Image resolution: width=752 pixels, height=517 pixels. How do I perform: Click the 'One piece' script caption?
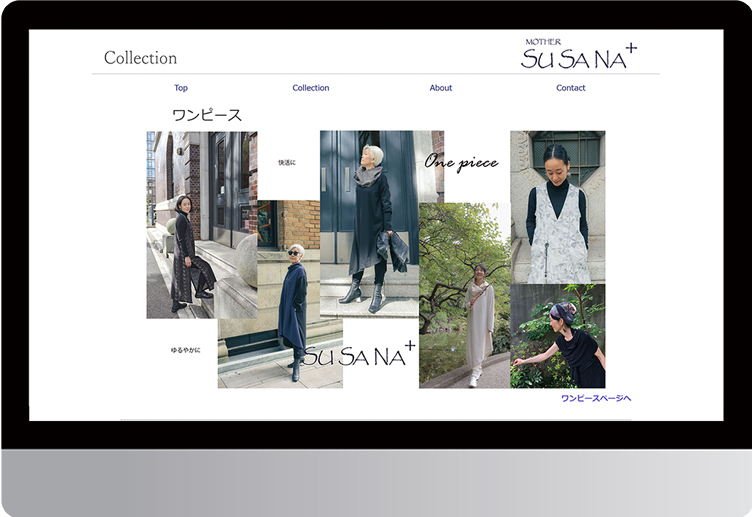[x=461, y=162]
